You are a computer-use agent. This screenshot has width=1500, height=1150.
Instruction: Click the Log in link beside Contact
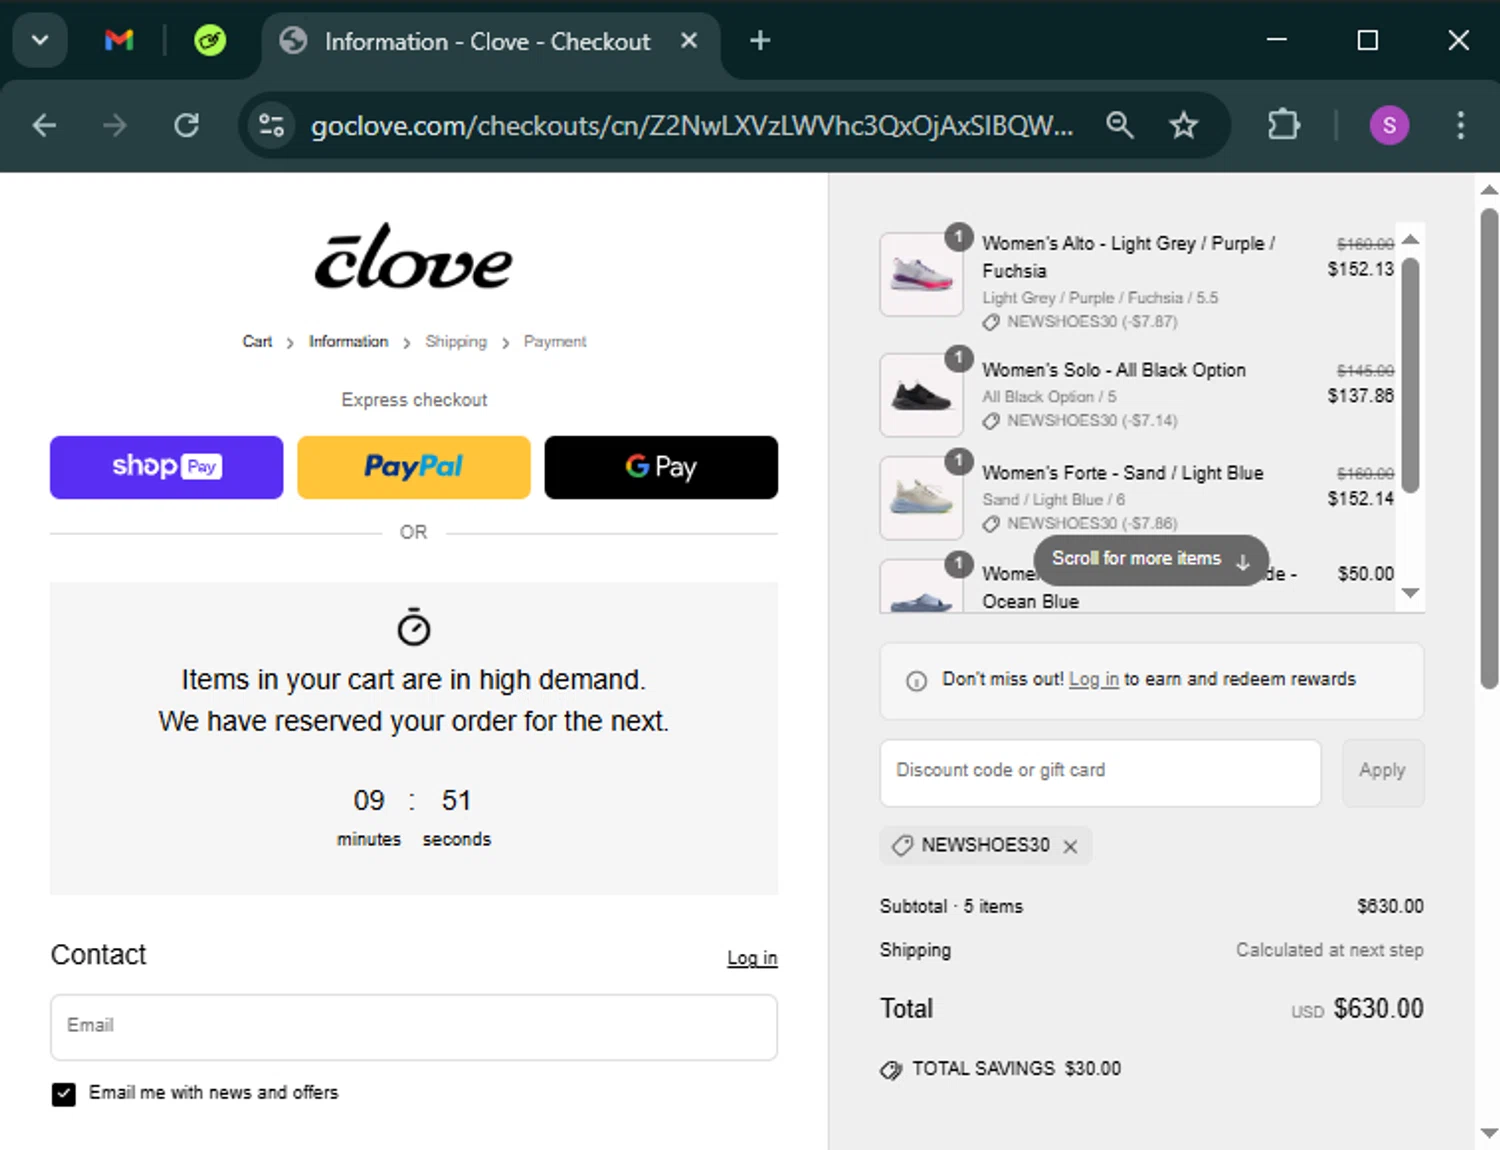(x=752, y=958)
